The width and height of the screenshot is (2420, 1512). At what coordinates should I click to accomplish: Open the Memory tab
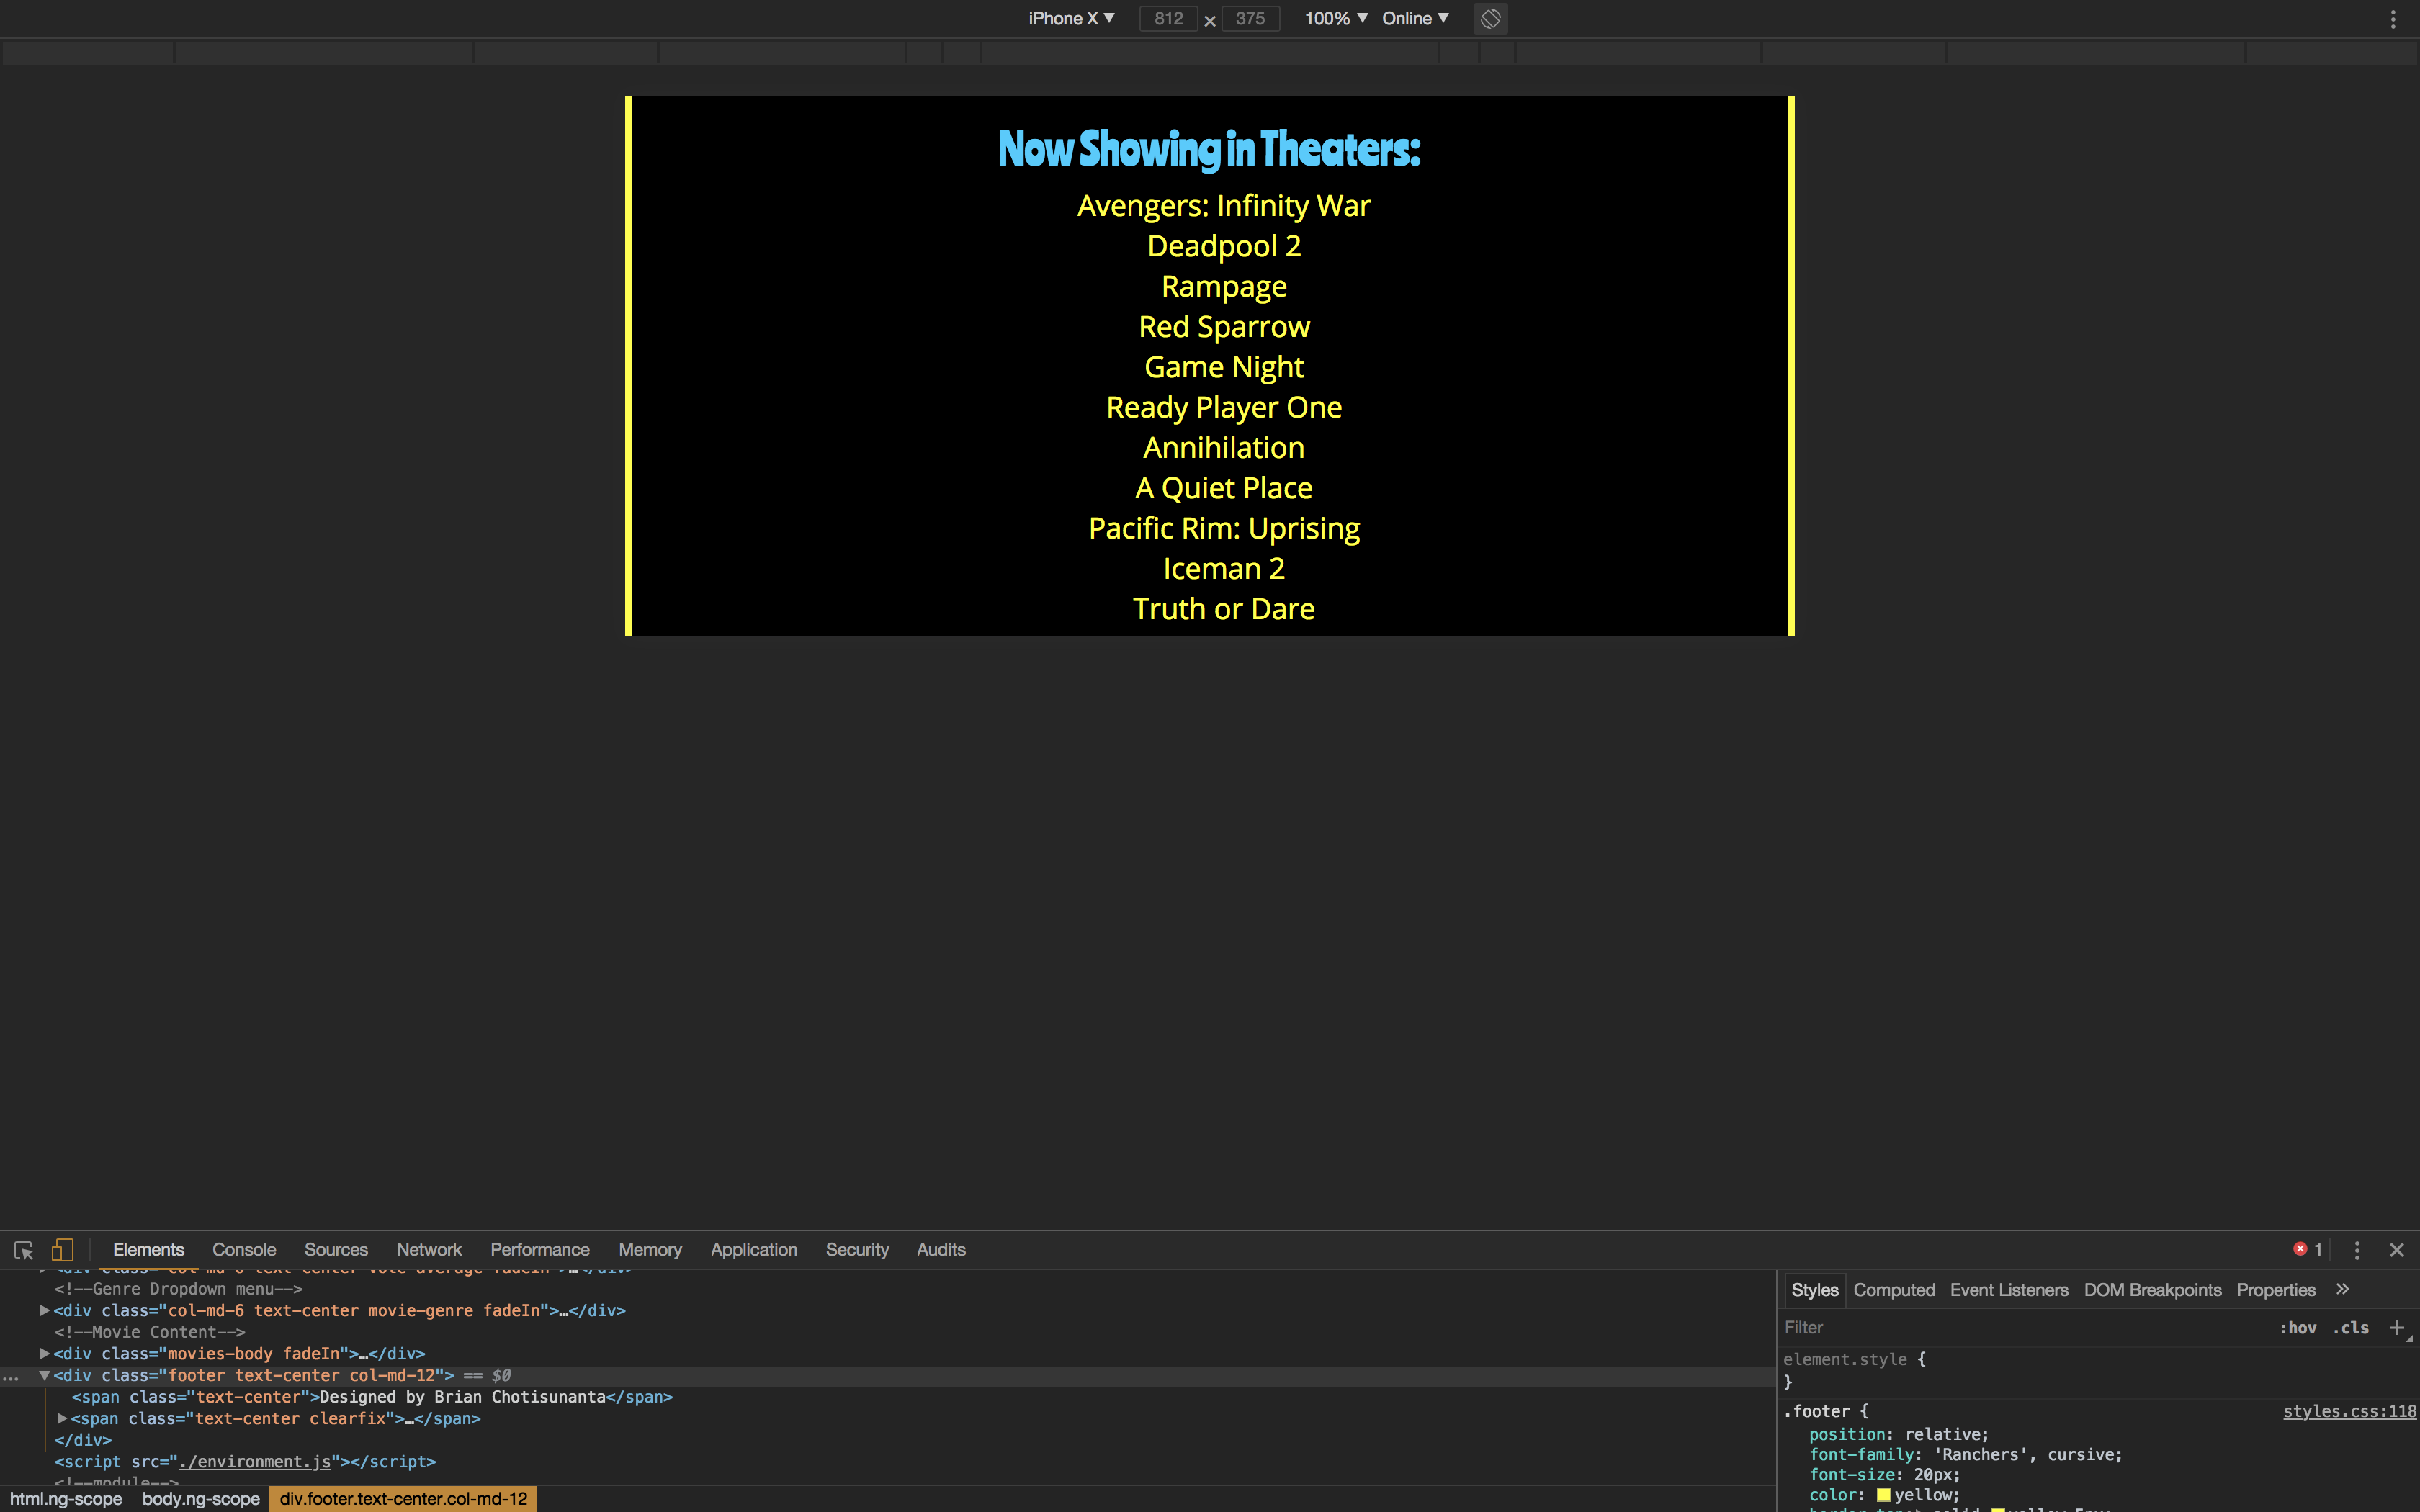coord(650,1250)
